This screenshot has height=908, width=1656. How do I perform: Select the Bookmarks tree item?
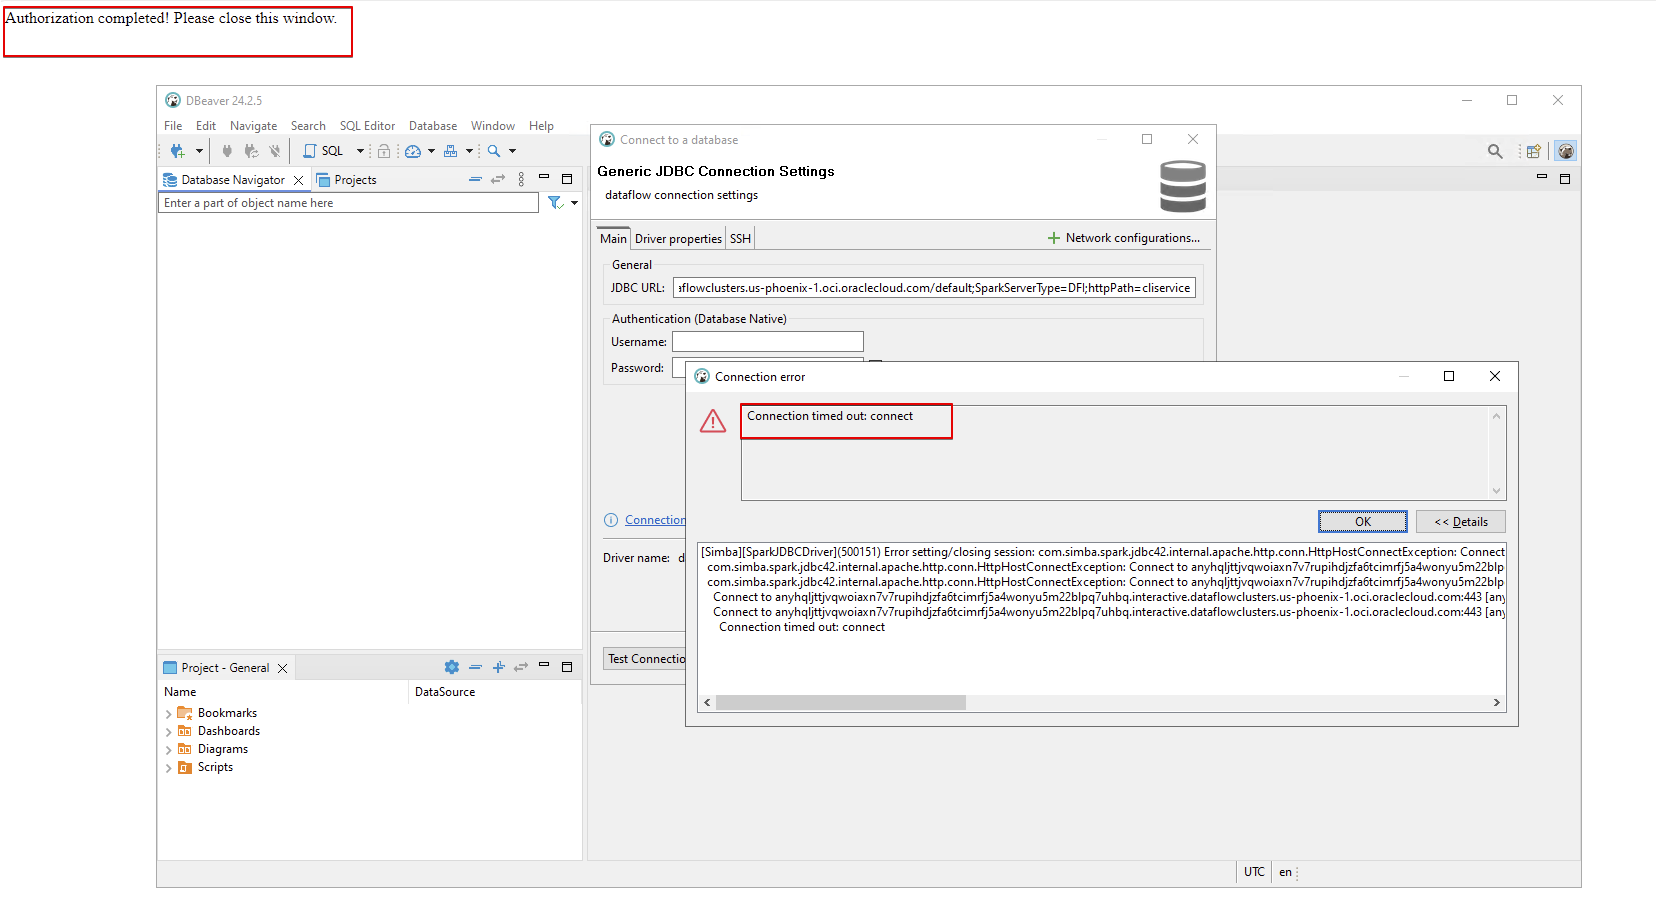point(227,713)
